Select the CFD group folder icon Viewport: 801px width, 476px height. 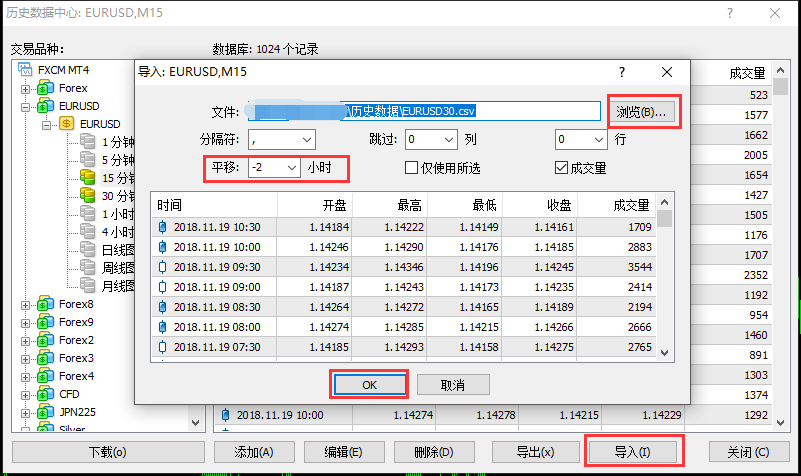click(x=45, y=395)
